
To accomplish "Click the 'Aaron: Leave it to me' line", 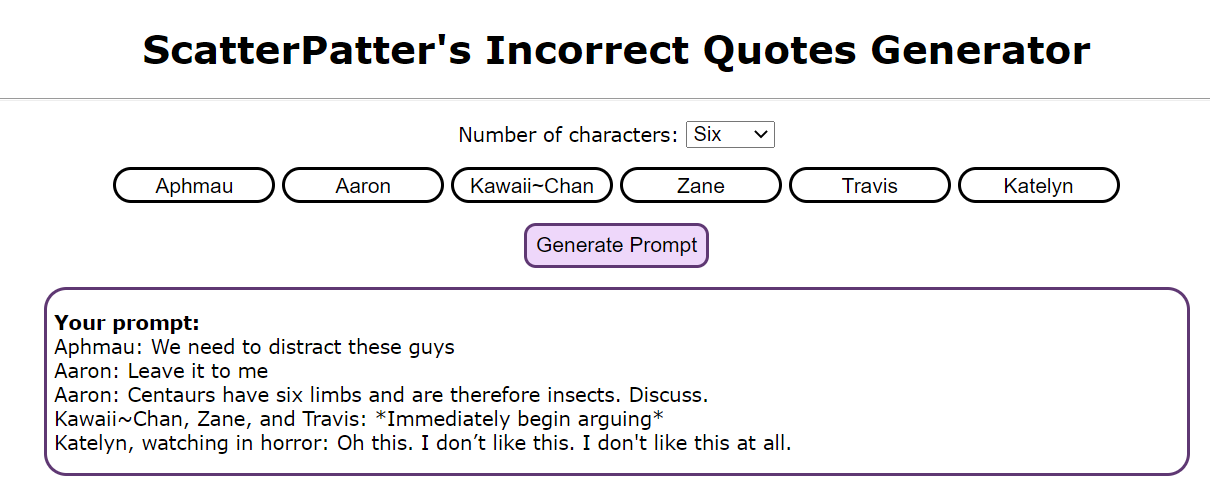I will coord(161,371).
